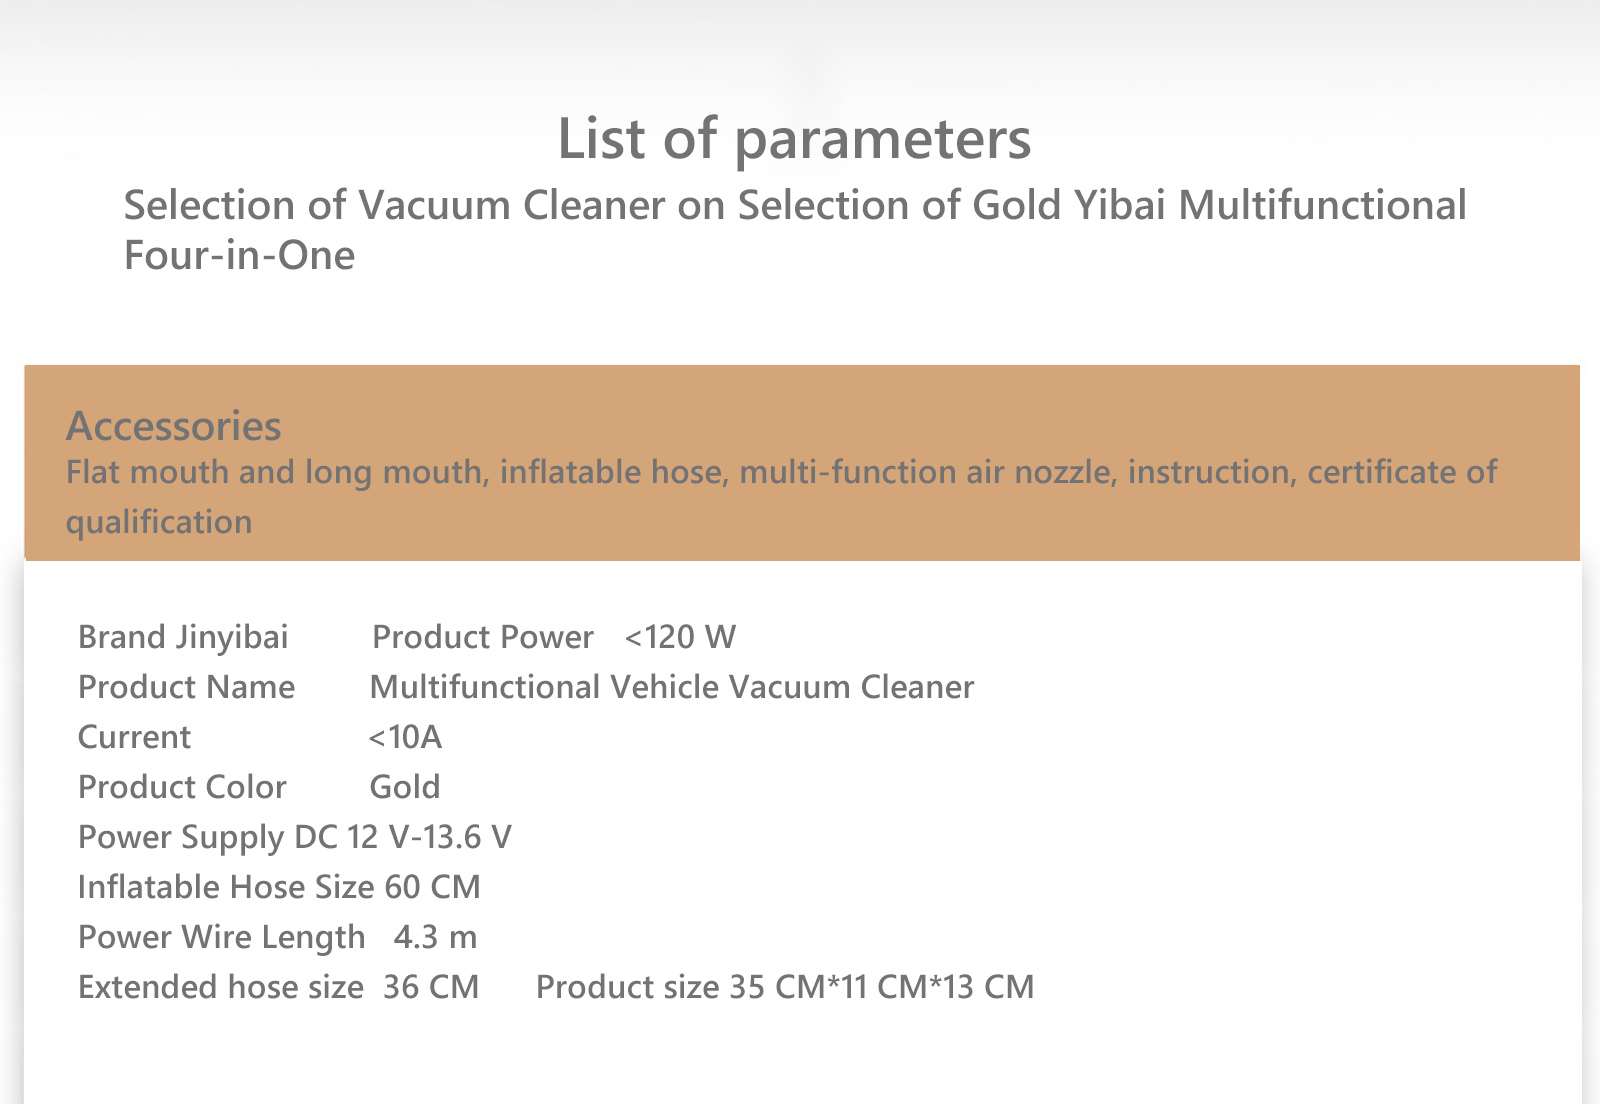Click 'Product size 35 CM*11 CM*13 CM' text
Screen dimensions: 1600x1104
[x=785, y=987]
